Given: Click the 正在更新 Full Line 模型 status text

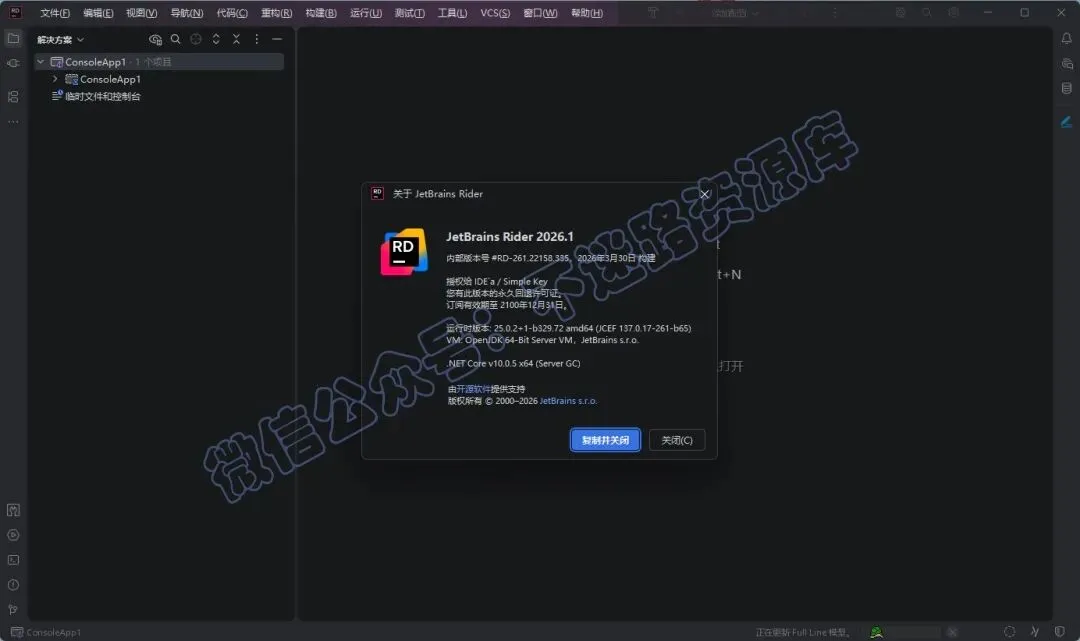Looking at the screenshot, I should pos(803,632).
